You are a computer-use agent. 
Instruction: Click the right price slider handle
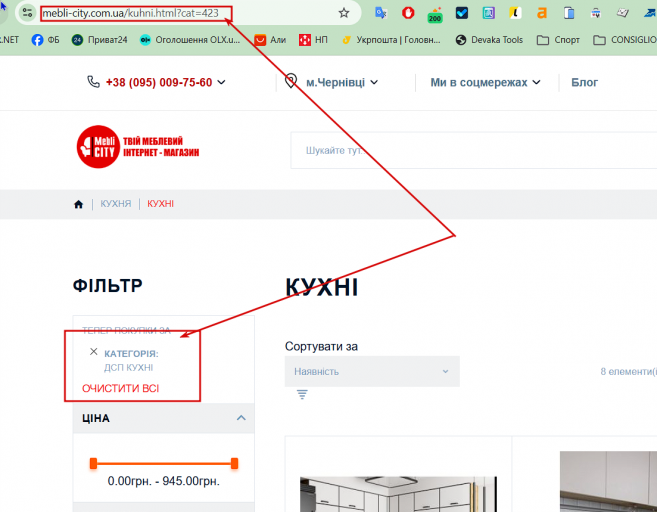234,463
